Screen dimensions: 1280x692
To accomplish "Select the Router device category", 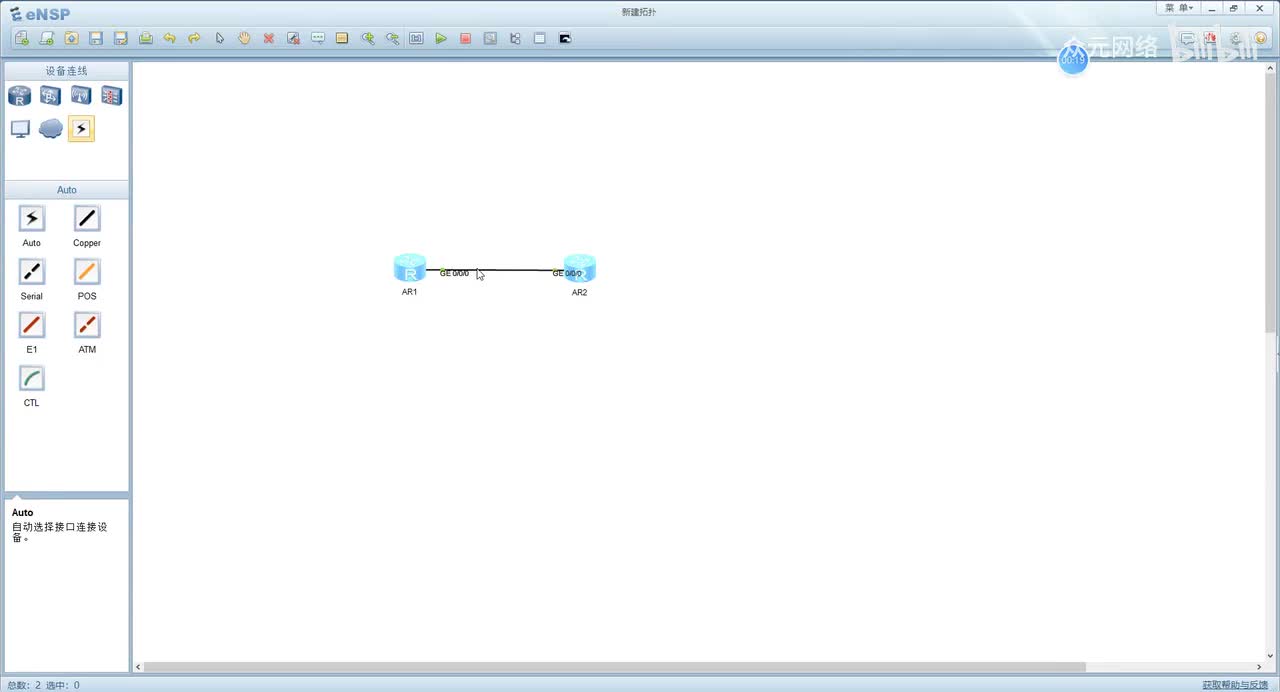I will [x=20, y=96].
